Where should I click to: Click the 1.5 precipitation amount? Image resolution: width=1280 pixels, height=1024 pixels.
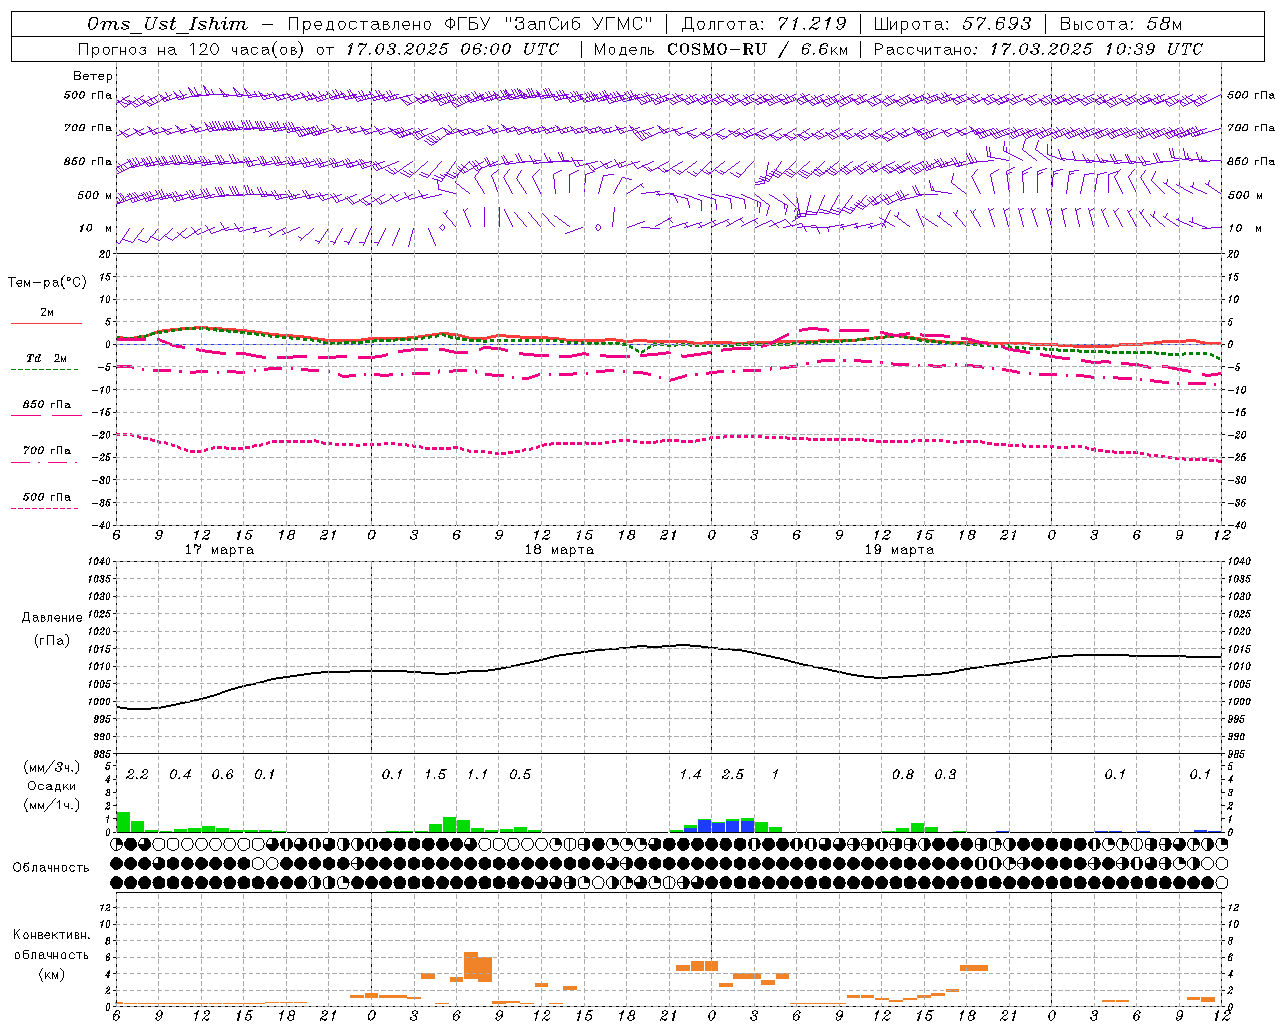435,775
